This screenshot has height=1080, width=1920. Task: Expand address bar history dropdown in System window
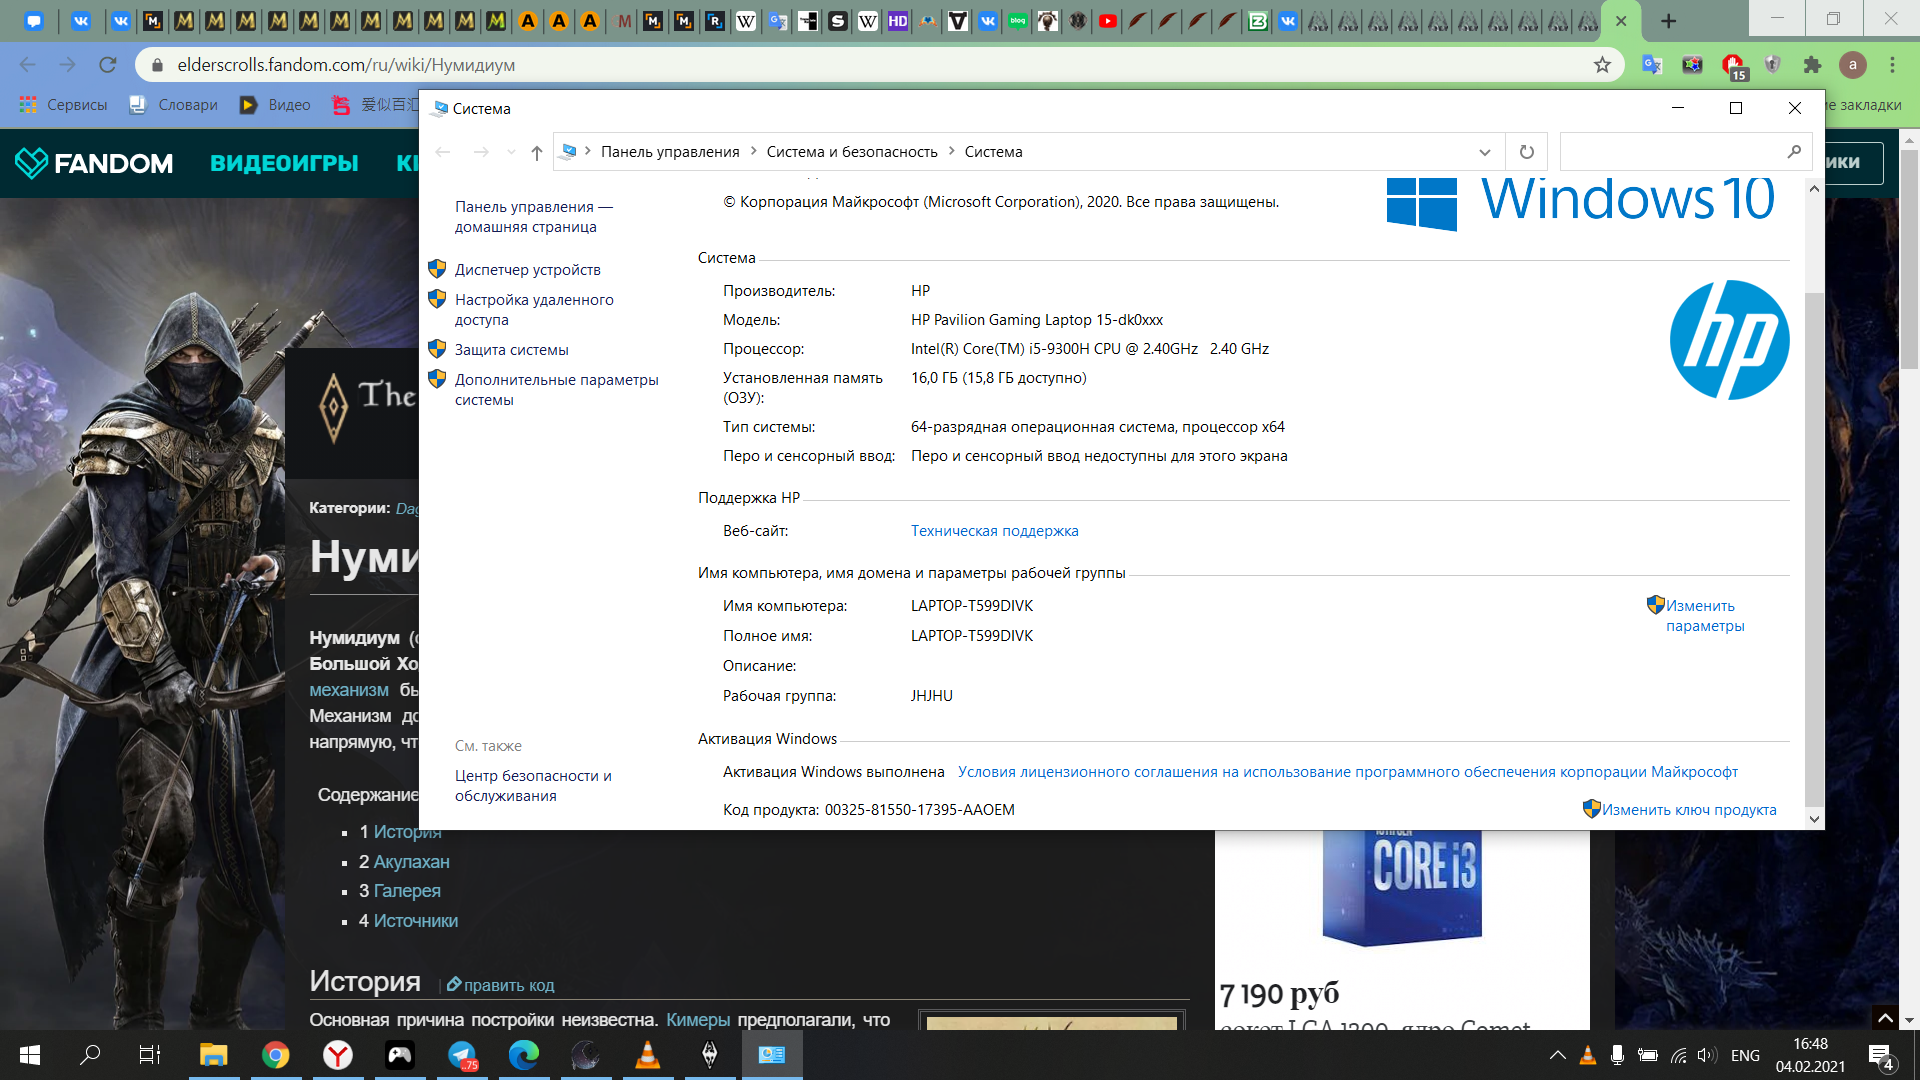coord(1485,152)
